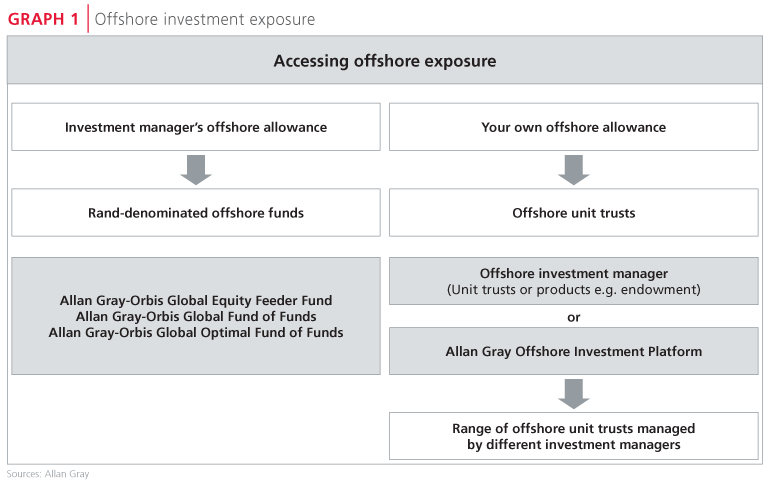The image size is (778, 480).
Task: Click the Range of offshore unit trusts box
Action: tap(574, 436)
